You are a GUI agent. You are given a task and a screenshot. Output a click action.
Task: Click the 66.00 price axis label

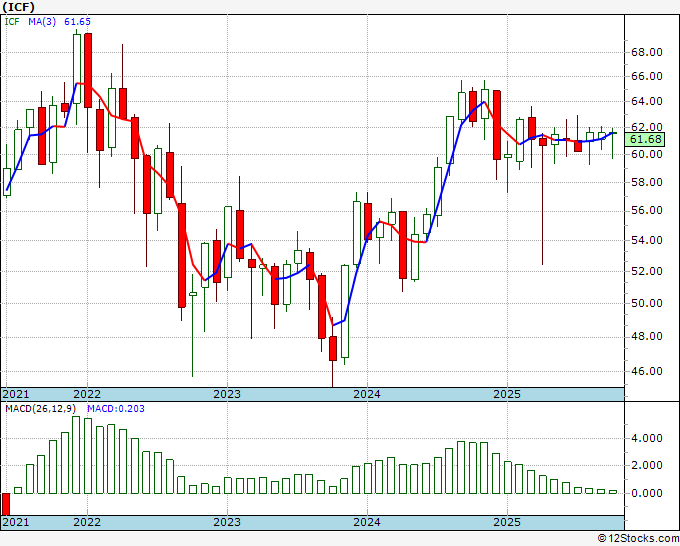pyautogui.click(x=647, y=77)
